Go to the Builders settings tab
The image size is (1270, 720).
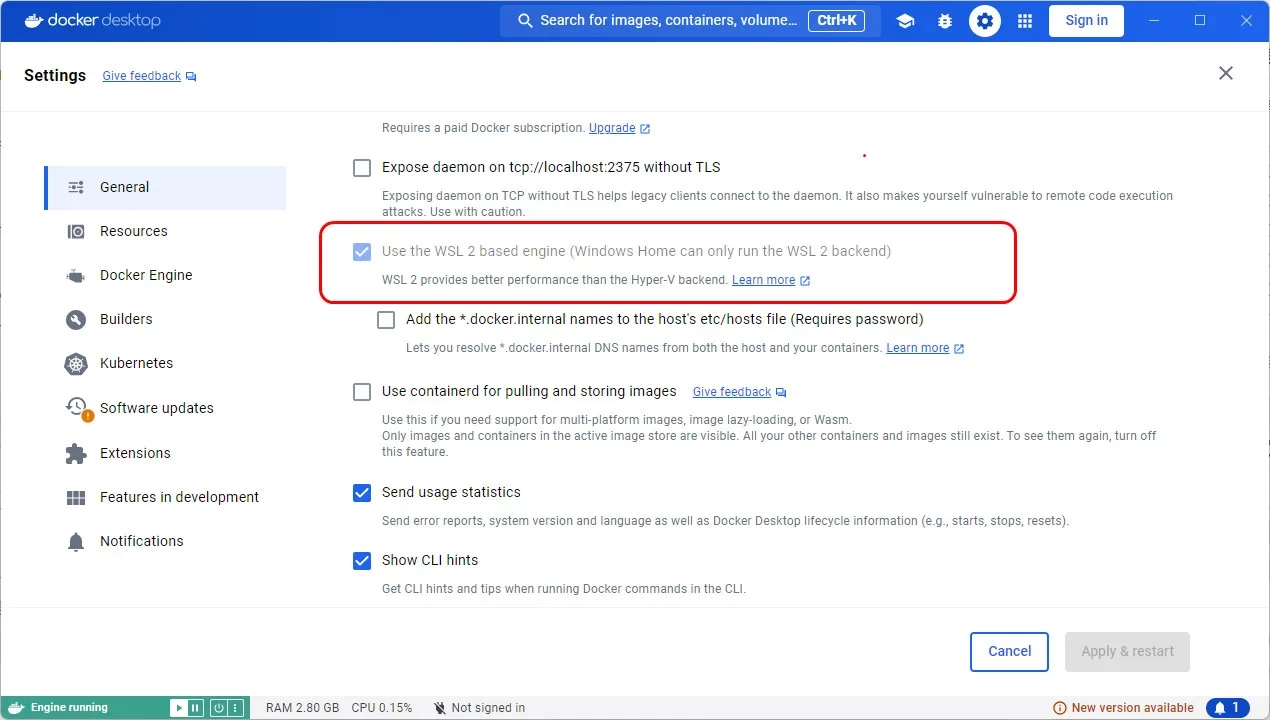[165, 319]
